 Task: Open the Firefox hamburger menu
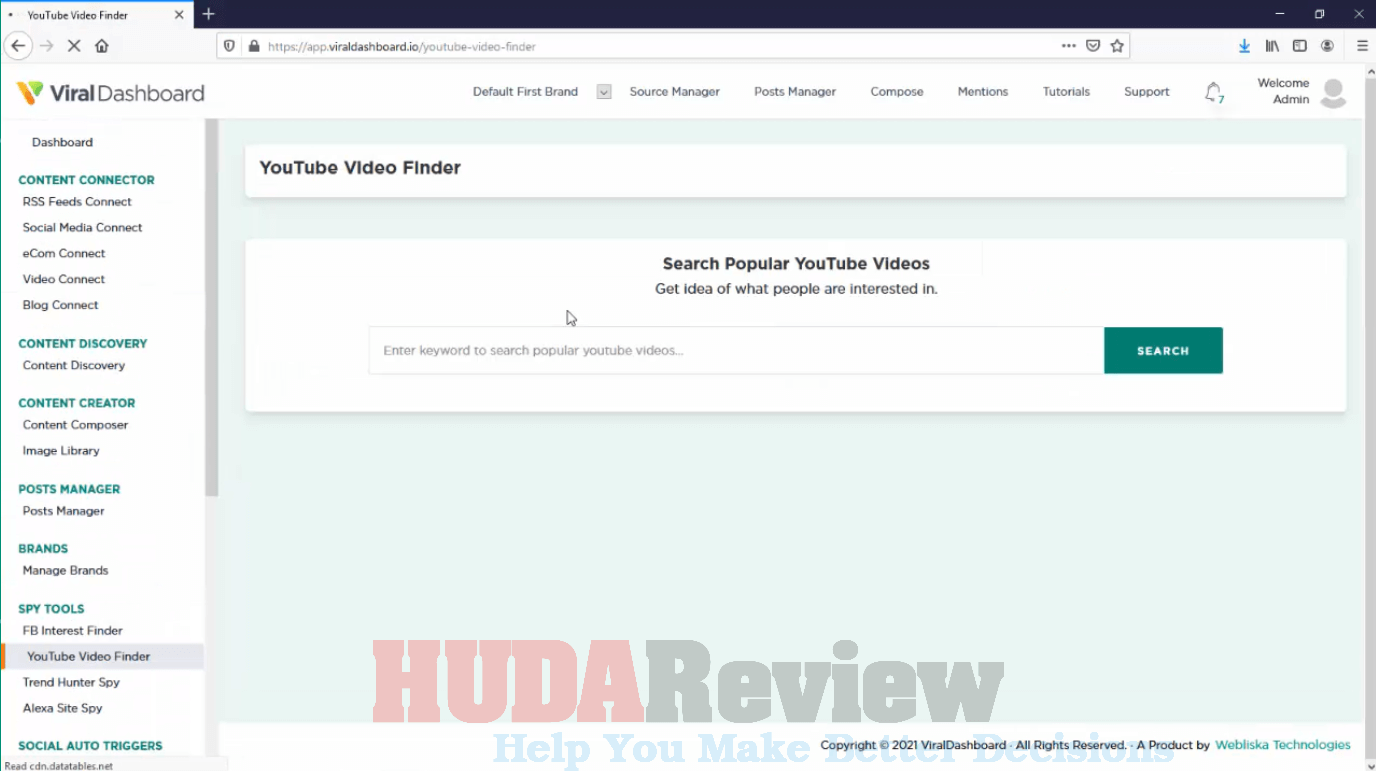point(1362,45)
